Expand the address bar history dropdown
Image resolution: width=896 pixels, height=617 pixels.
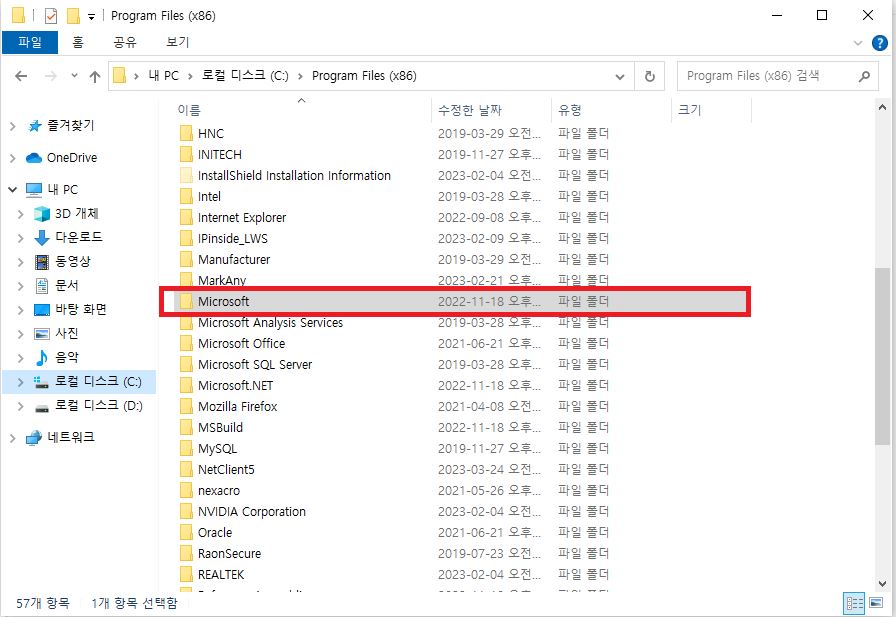[620, 75]
